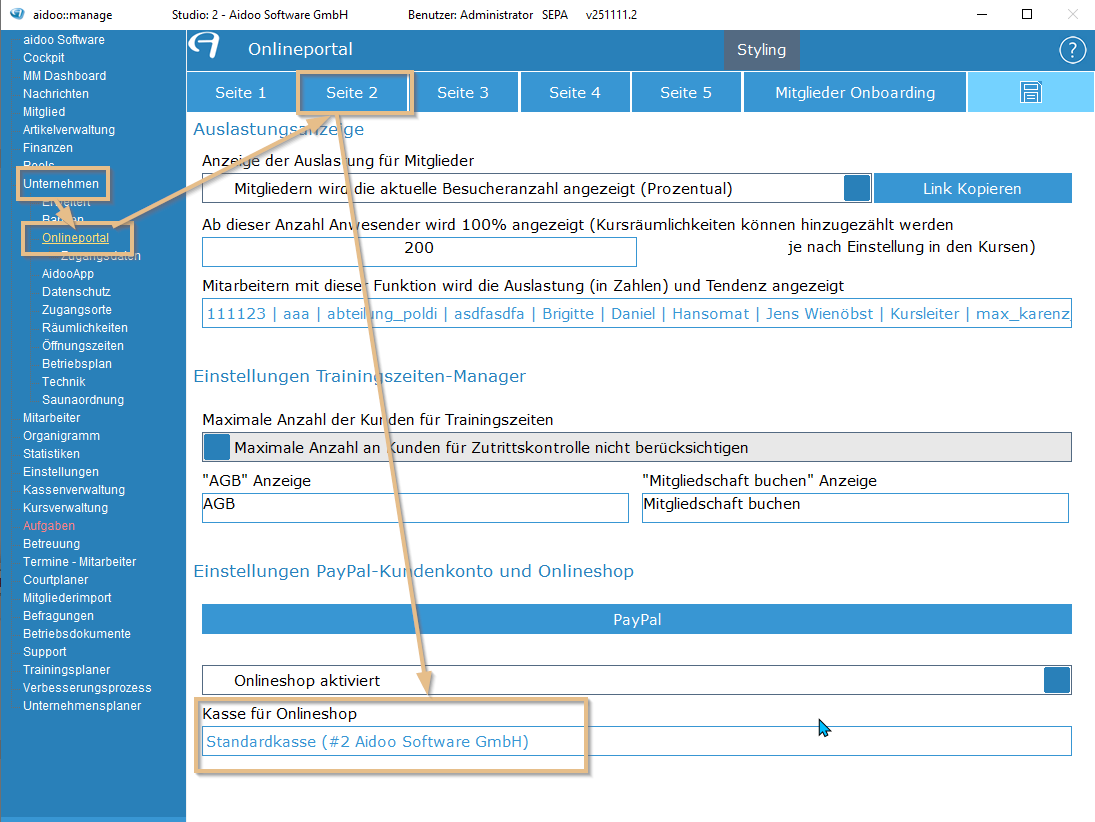The image size is (1095, 822).
Task: Open help via question mark icon
Action: tap(1072, 50)
